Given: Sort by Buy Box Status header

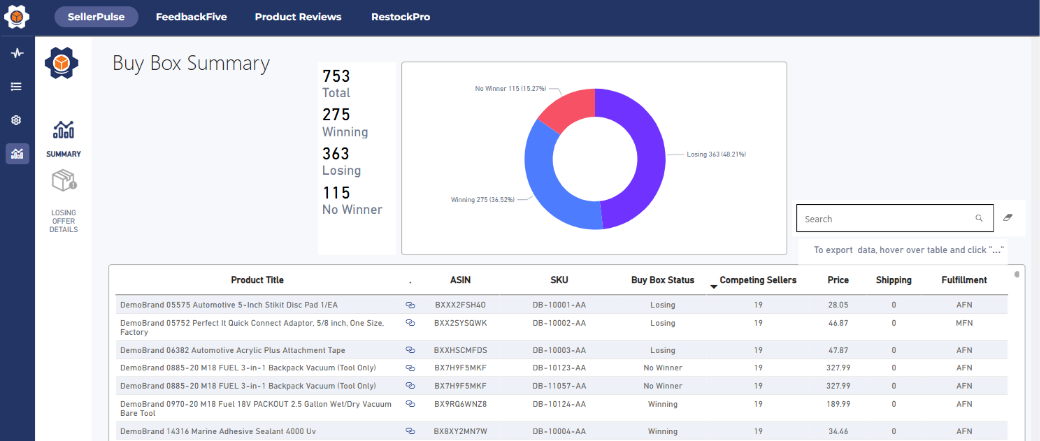Looking at the screenshot, I should (x=662, y=280).
